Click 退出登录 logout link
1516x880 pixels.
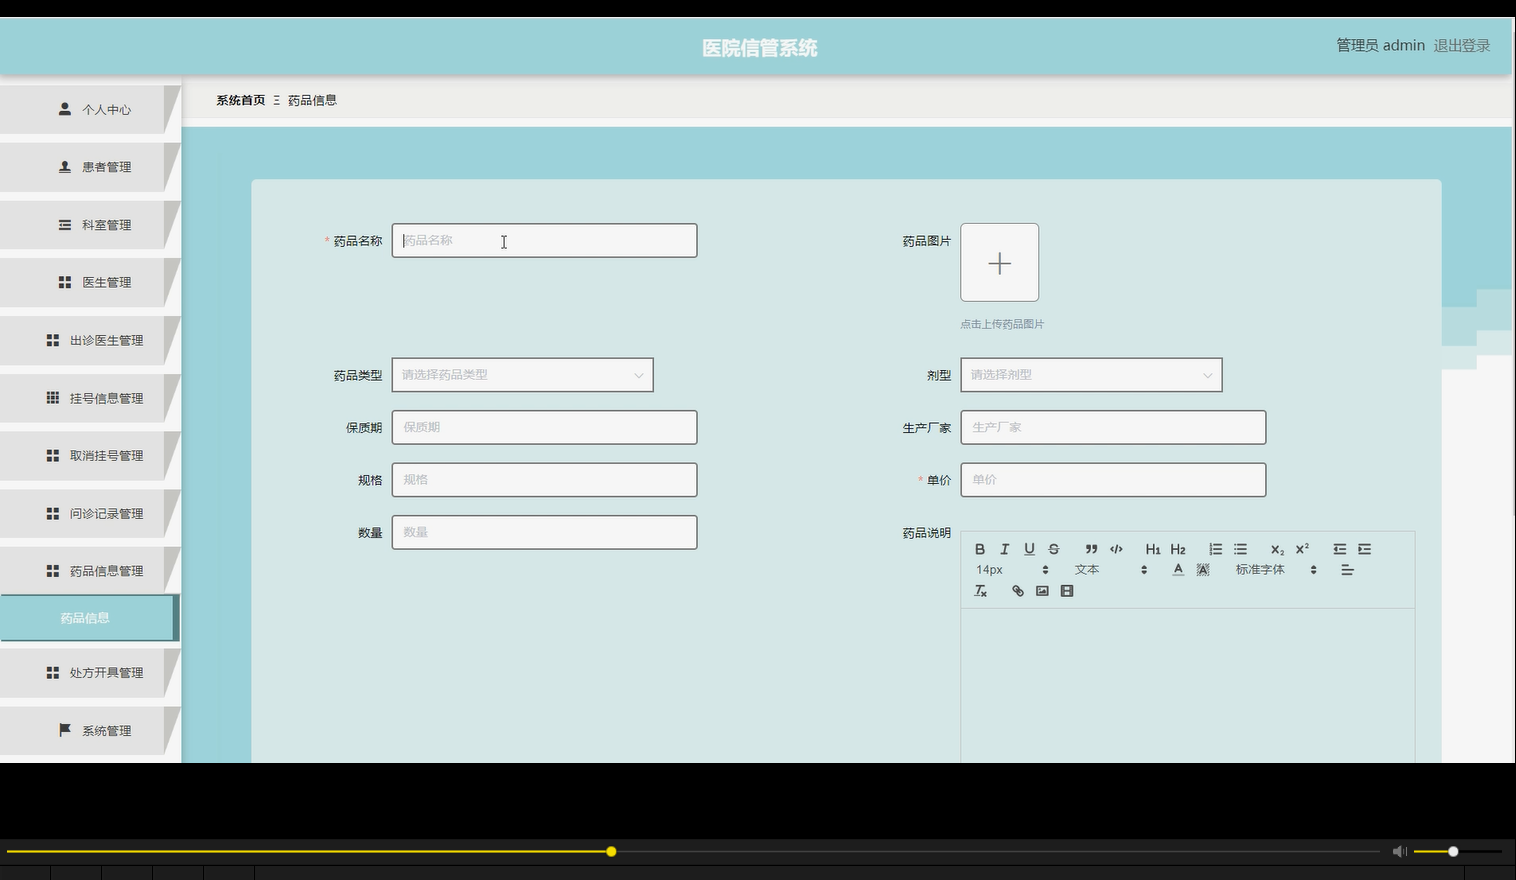coord(1461,45)
